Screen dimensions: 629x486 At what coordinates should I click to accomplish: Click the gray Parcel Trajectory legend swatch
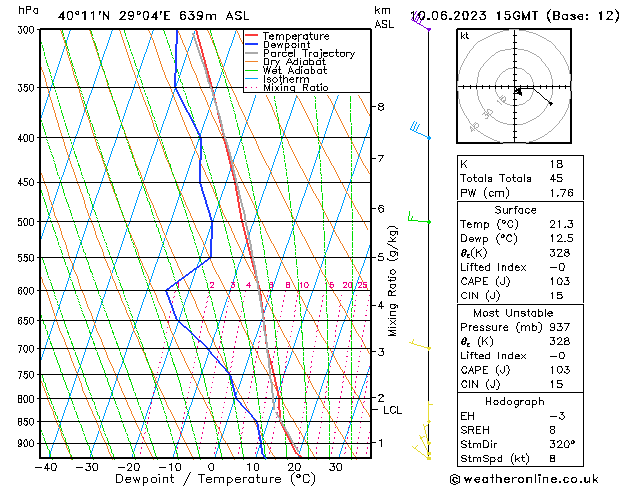click(x=252, y=53)
